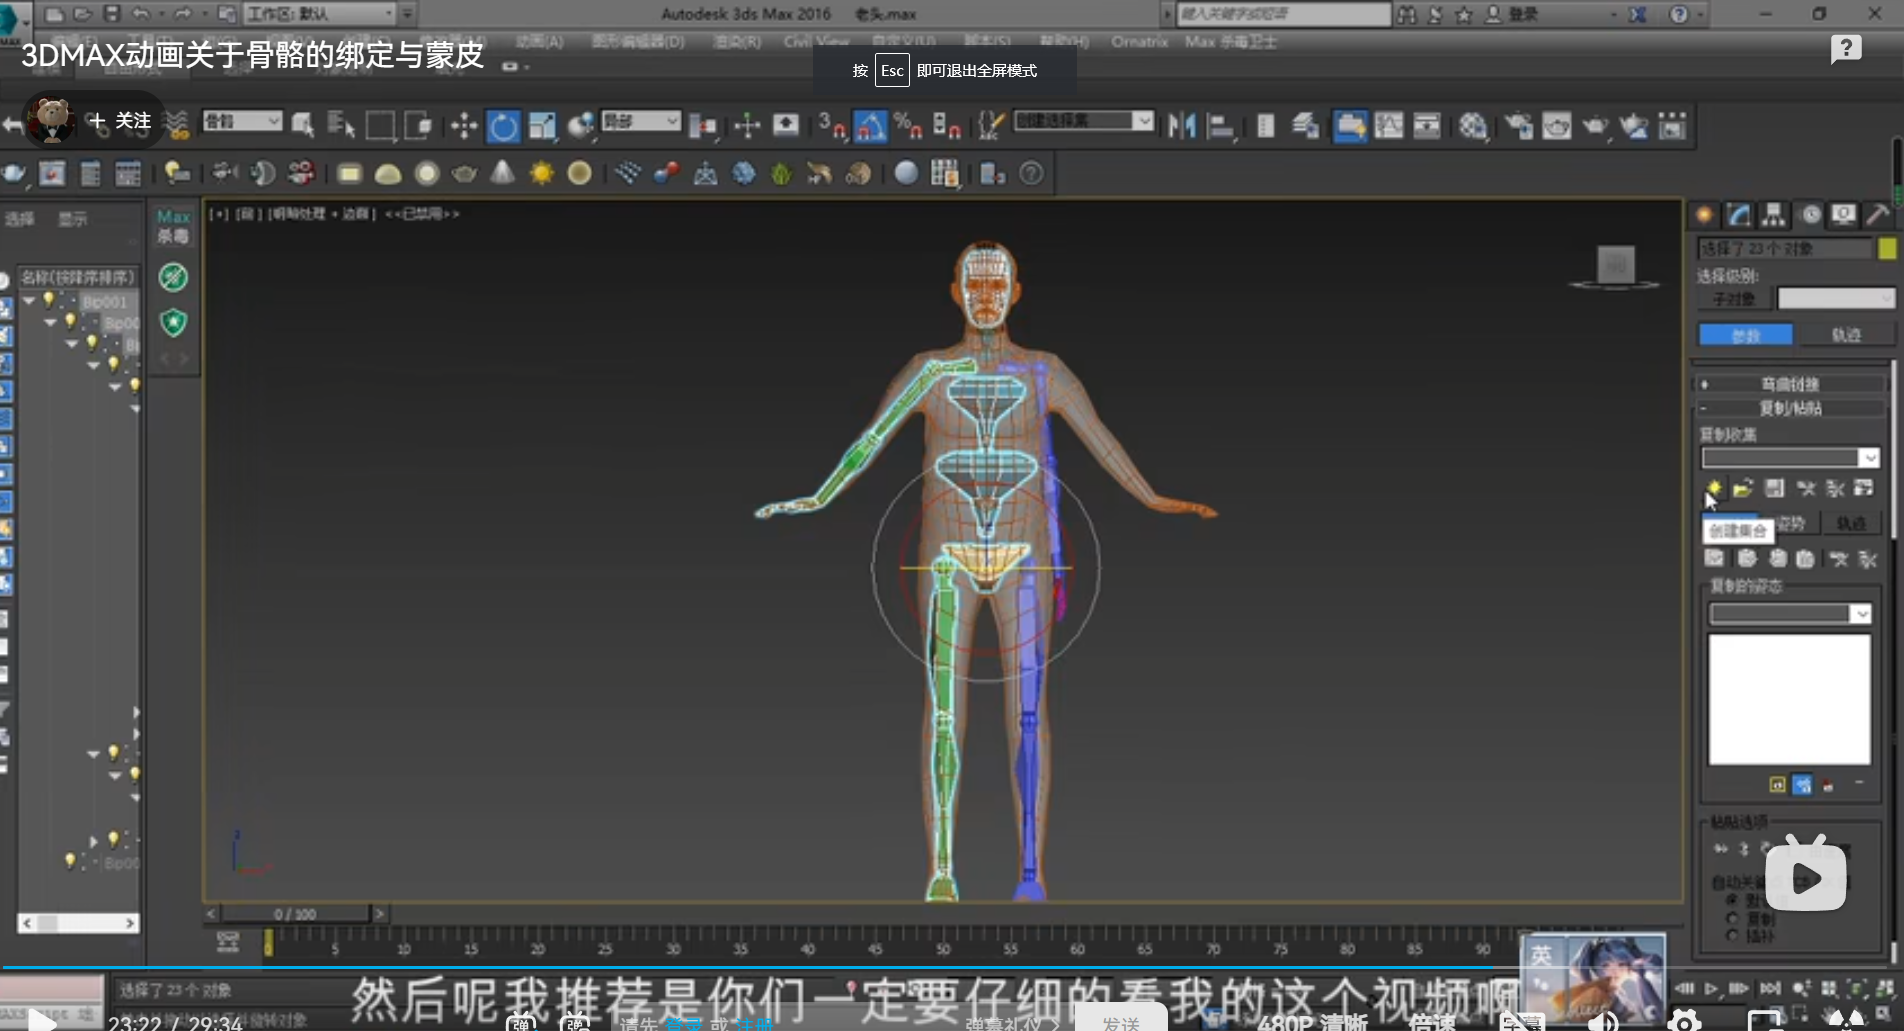Open the Copy Collections dropdown
This screenshot has width=1904, height=1031.
(1790, 457)
